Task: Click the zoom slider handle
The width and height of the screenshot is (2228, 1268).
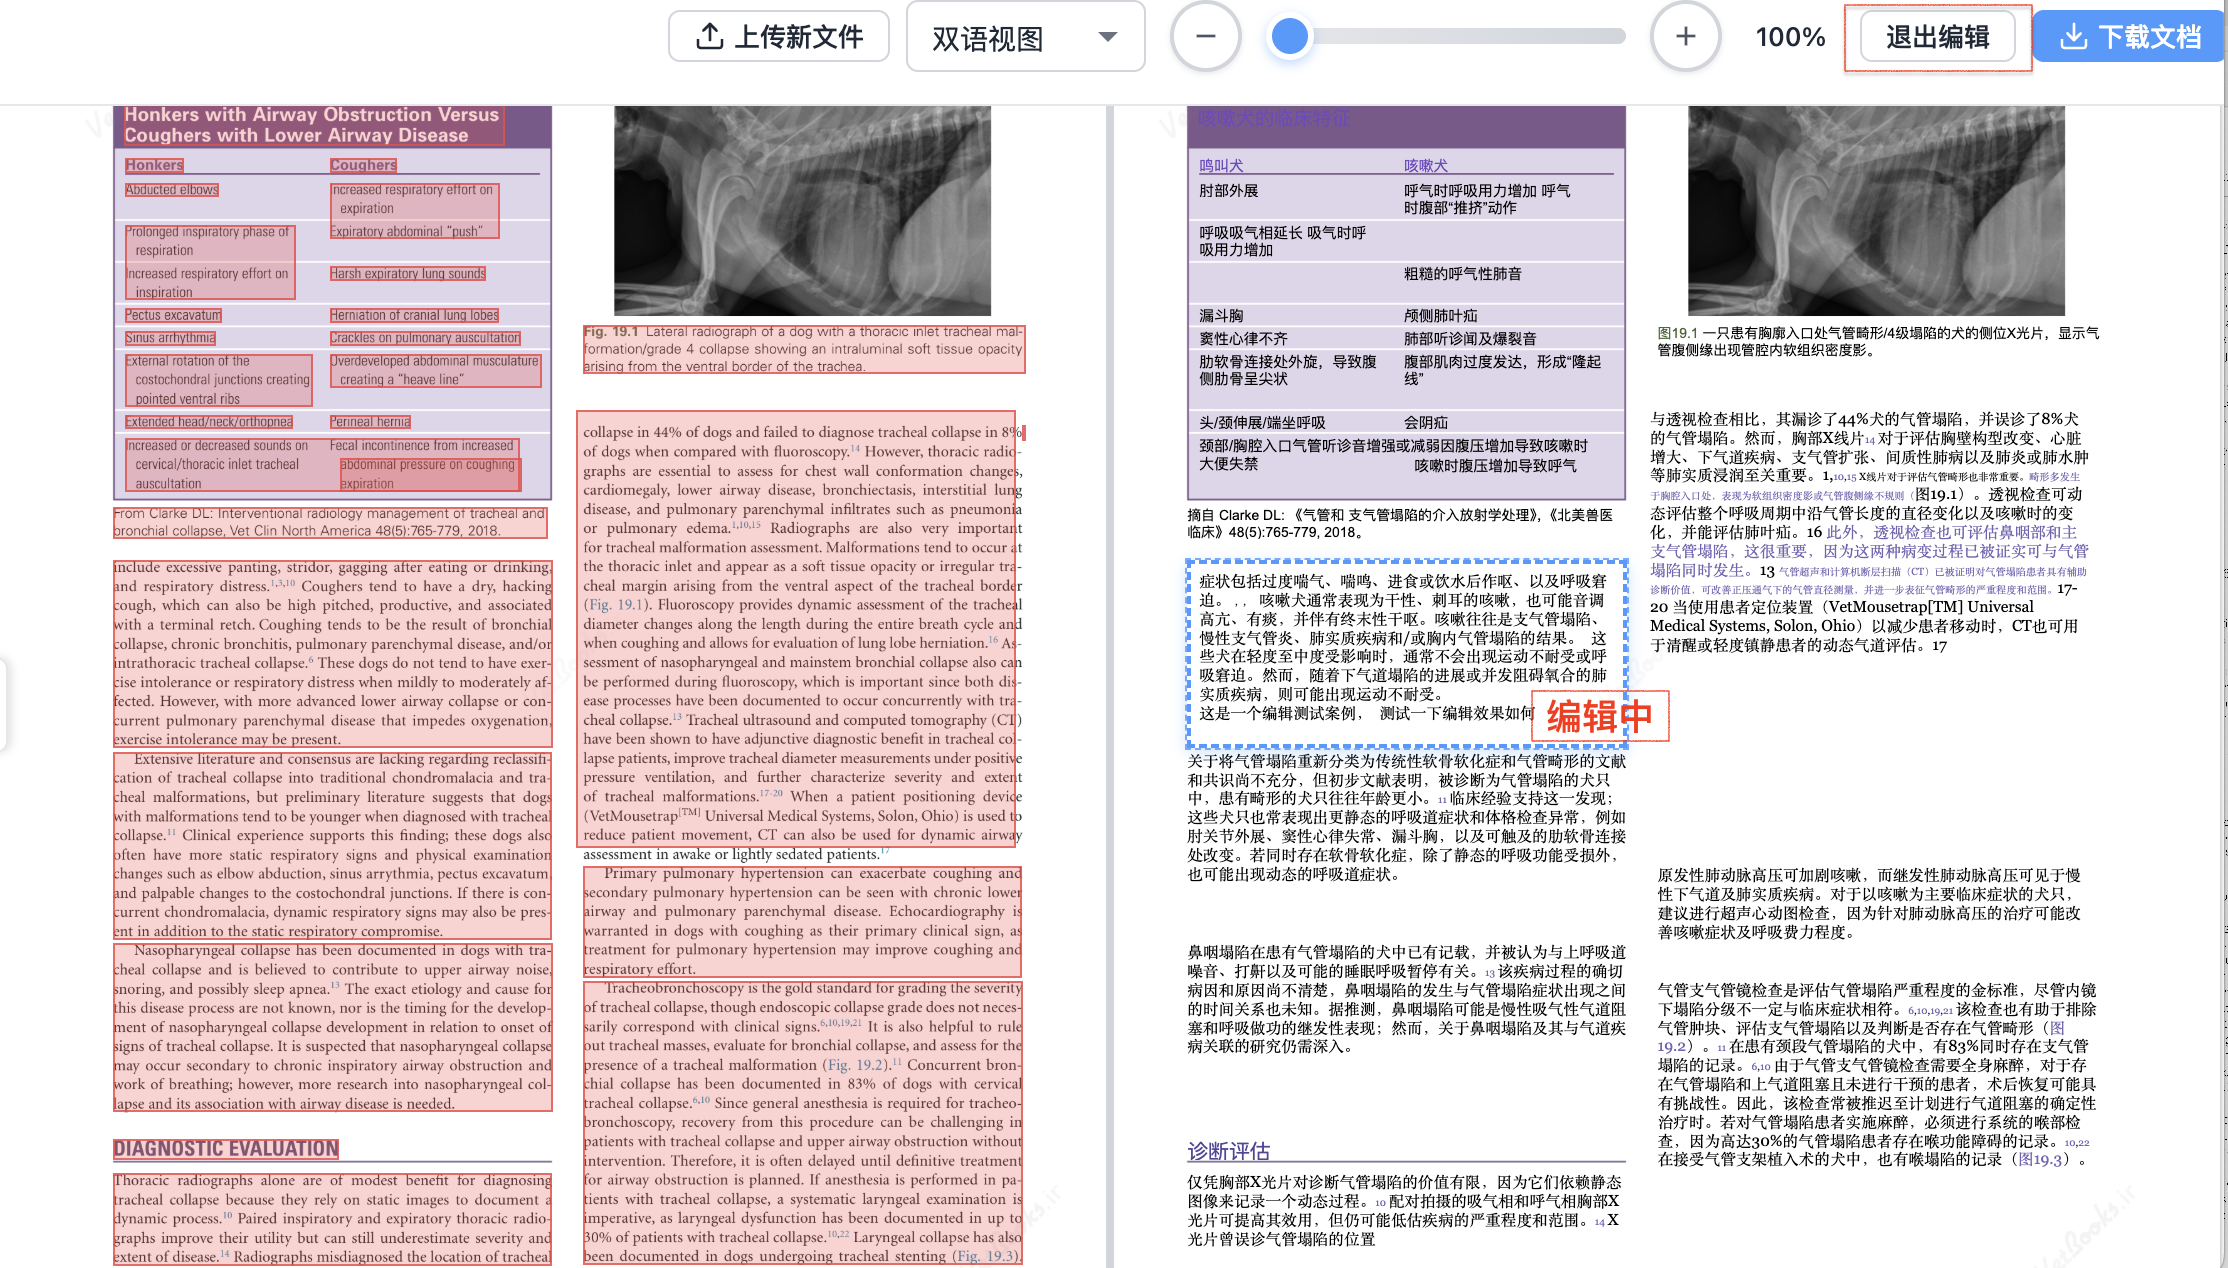Action: point(1290,37)
